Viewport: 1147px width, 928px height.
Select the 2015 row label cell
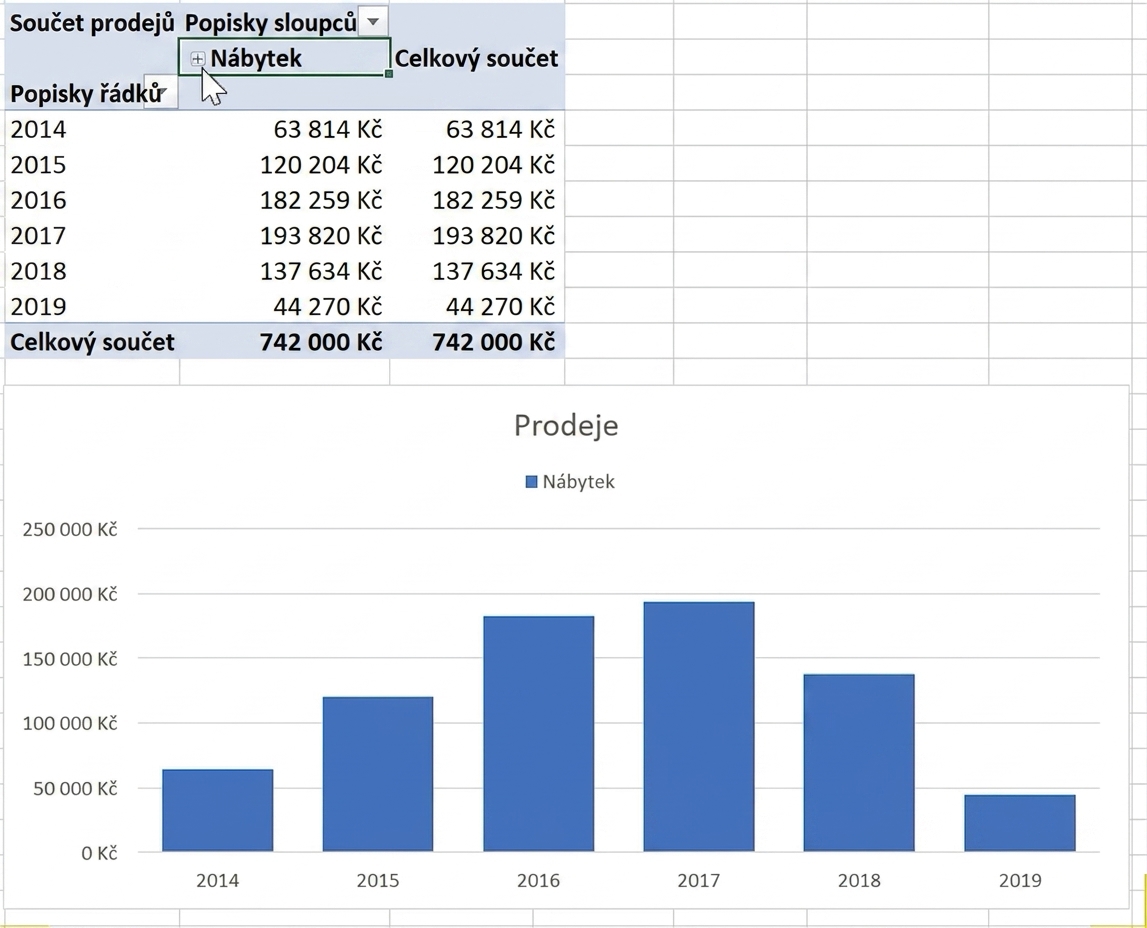92,165
